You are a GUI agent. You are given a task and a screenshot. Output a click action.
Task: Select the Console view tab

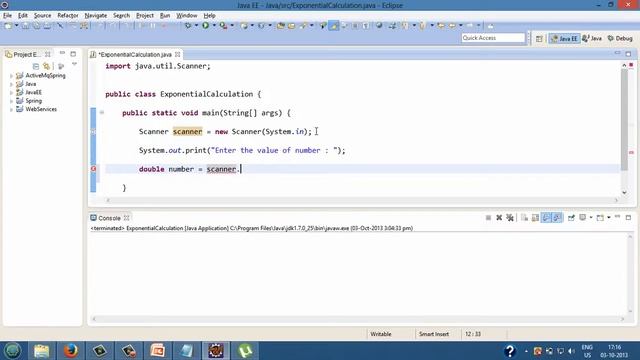pyautogui.click(x=109, y=218)
